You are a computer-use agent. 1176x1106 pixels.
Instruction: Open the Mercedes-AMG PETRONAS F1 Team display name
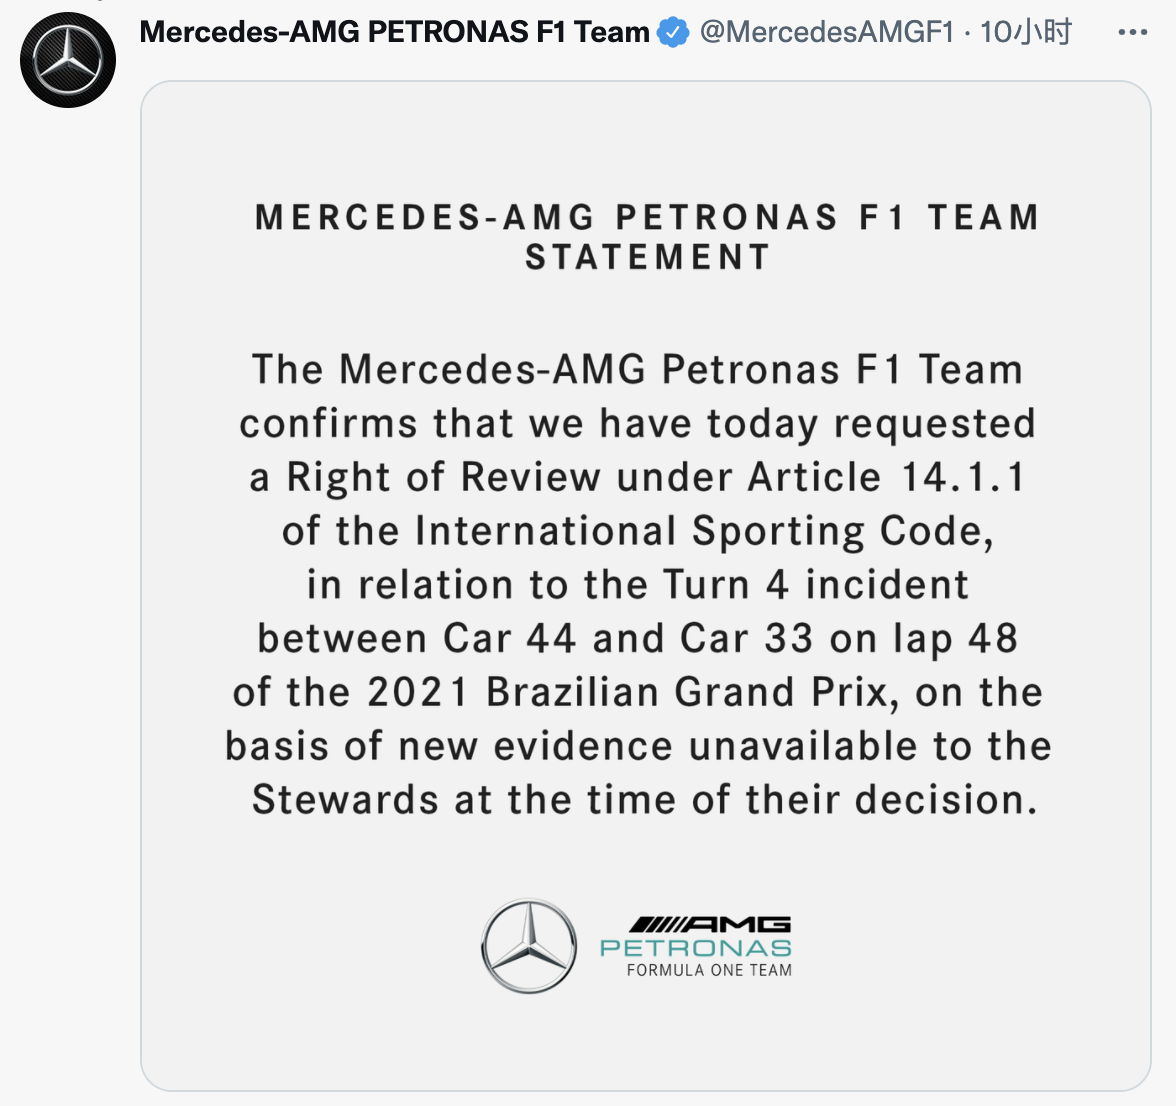[x=394, y=32]
